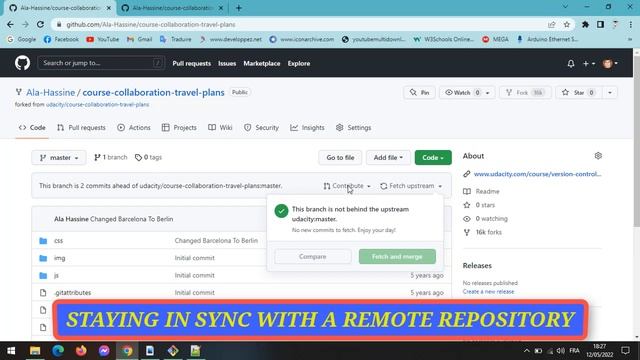Jump to Readme in About sidebar
This screenshot has width=640, height=360.
coord(487,191)
